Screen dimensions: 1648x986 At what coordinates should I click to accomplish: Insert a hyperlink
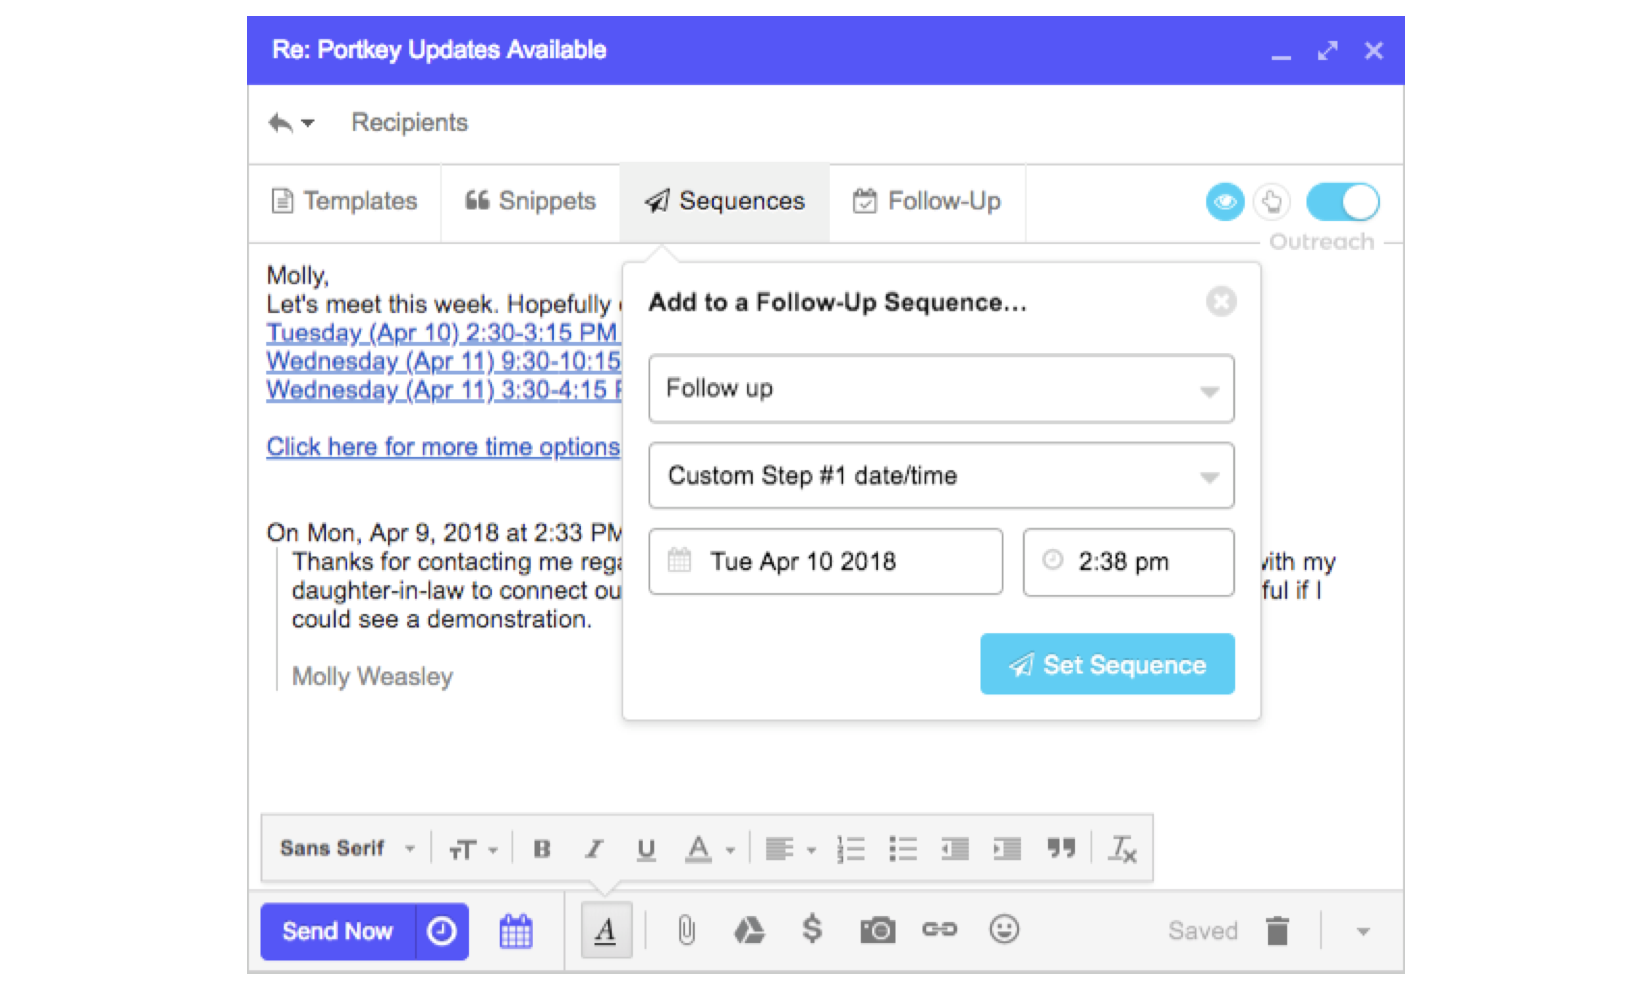(940, 930)
